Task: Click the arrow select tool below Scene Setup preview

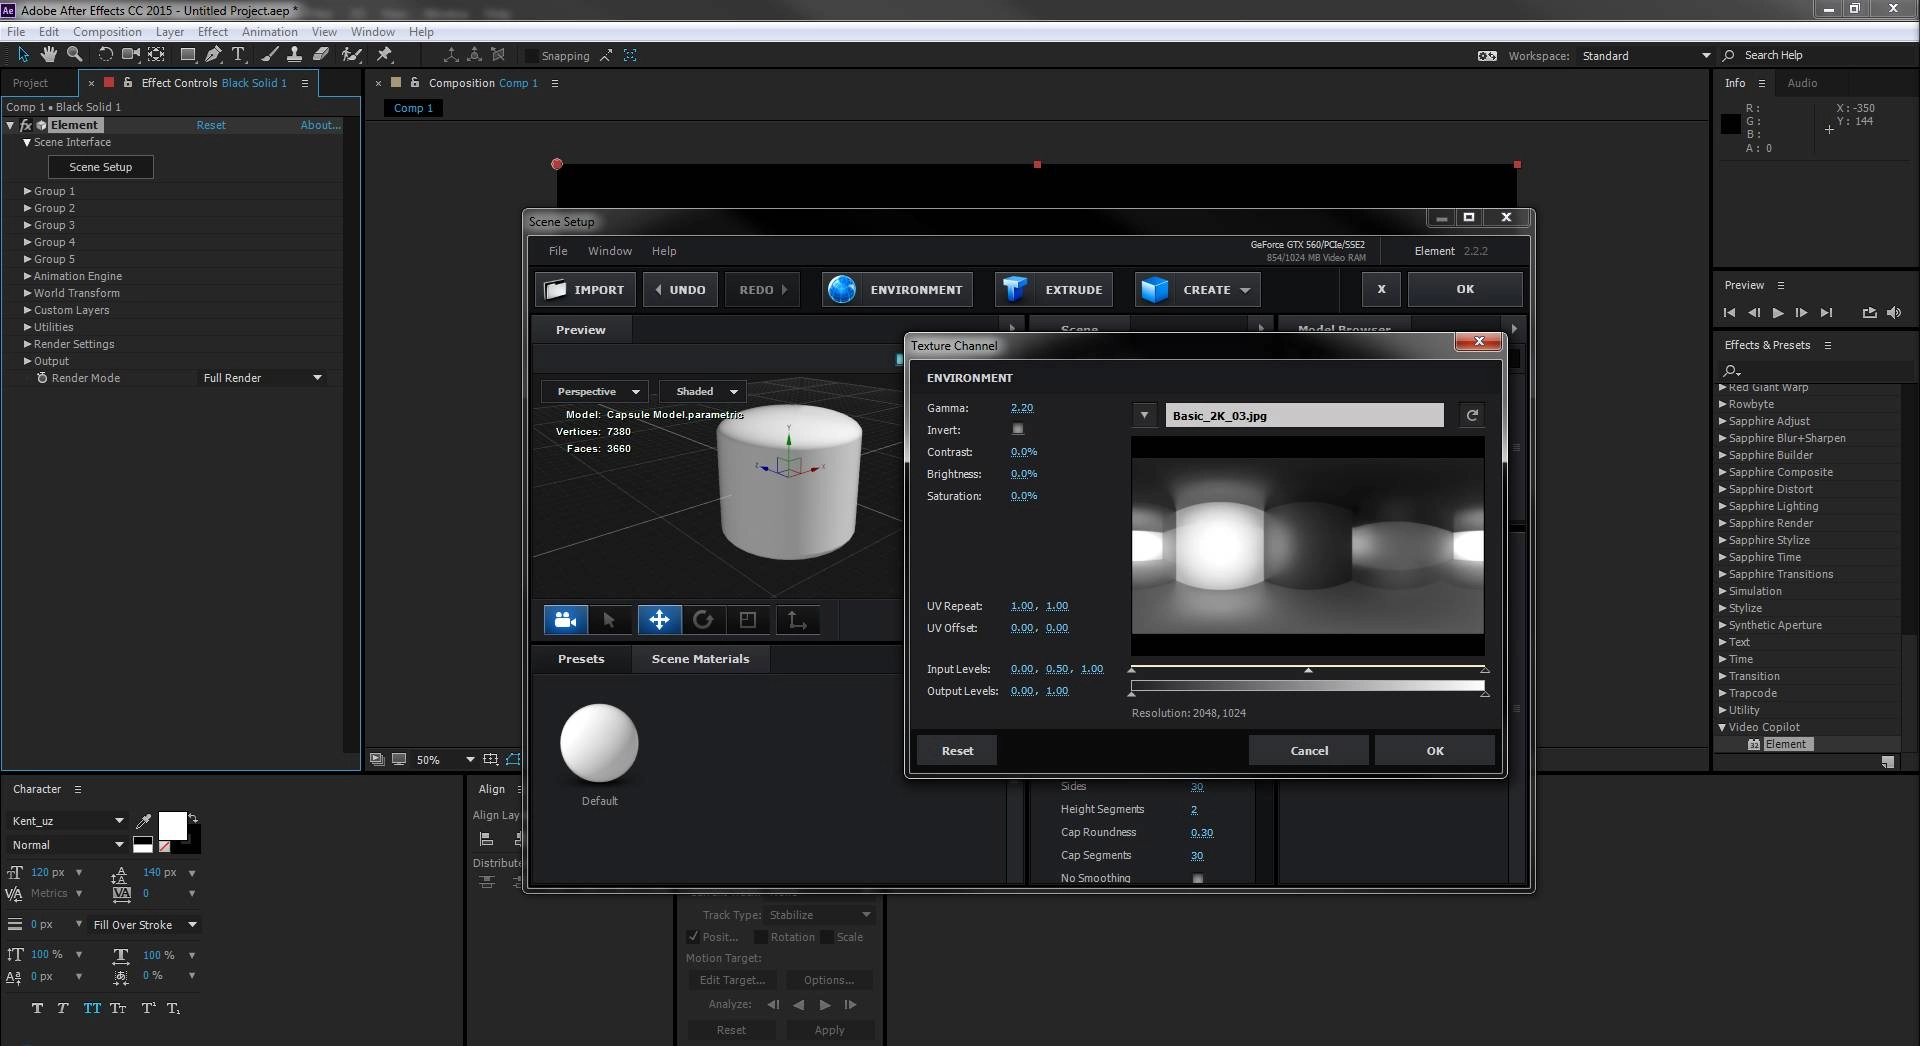Action: click(609, 620)
